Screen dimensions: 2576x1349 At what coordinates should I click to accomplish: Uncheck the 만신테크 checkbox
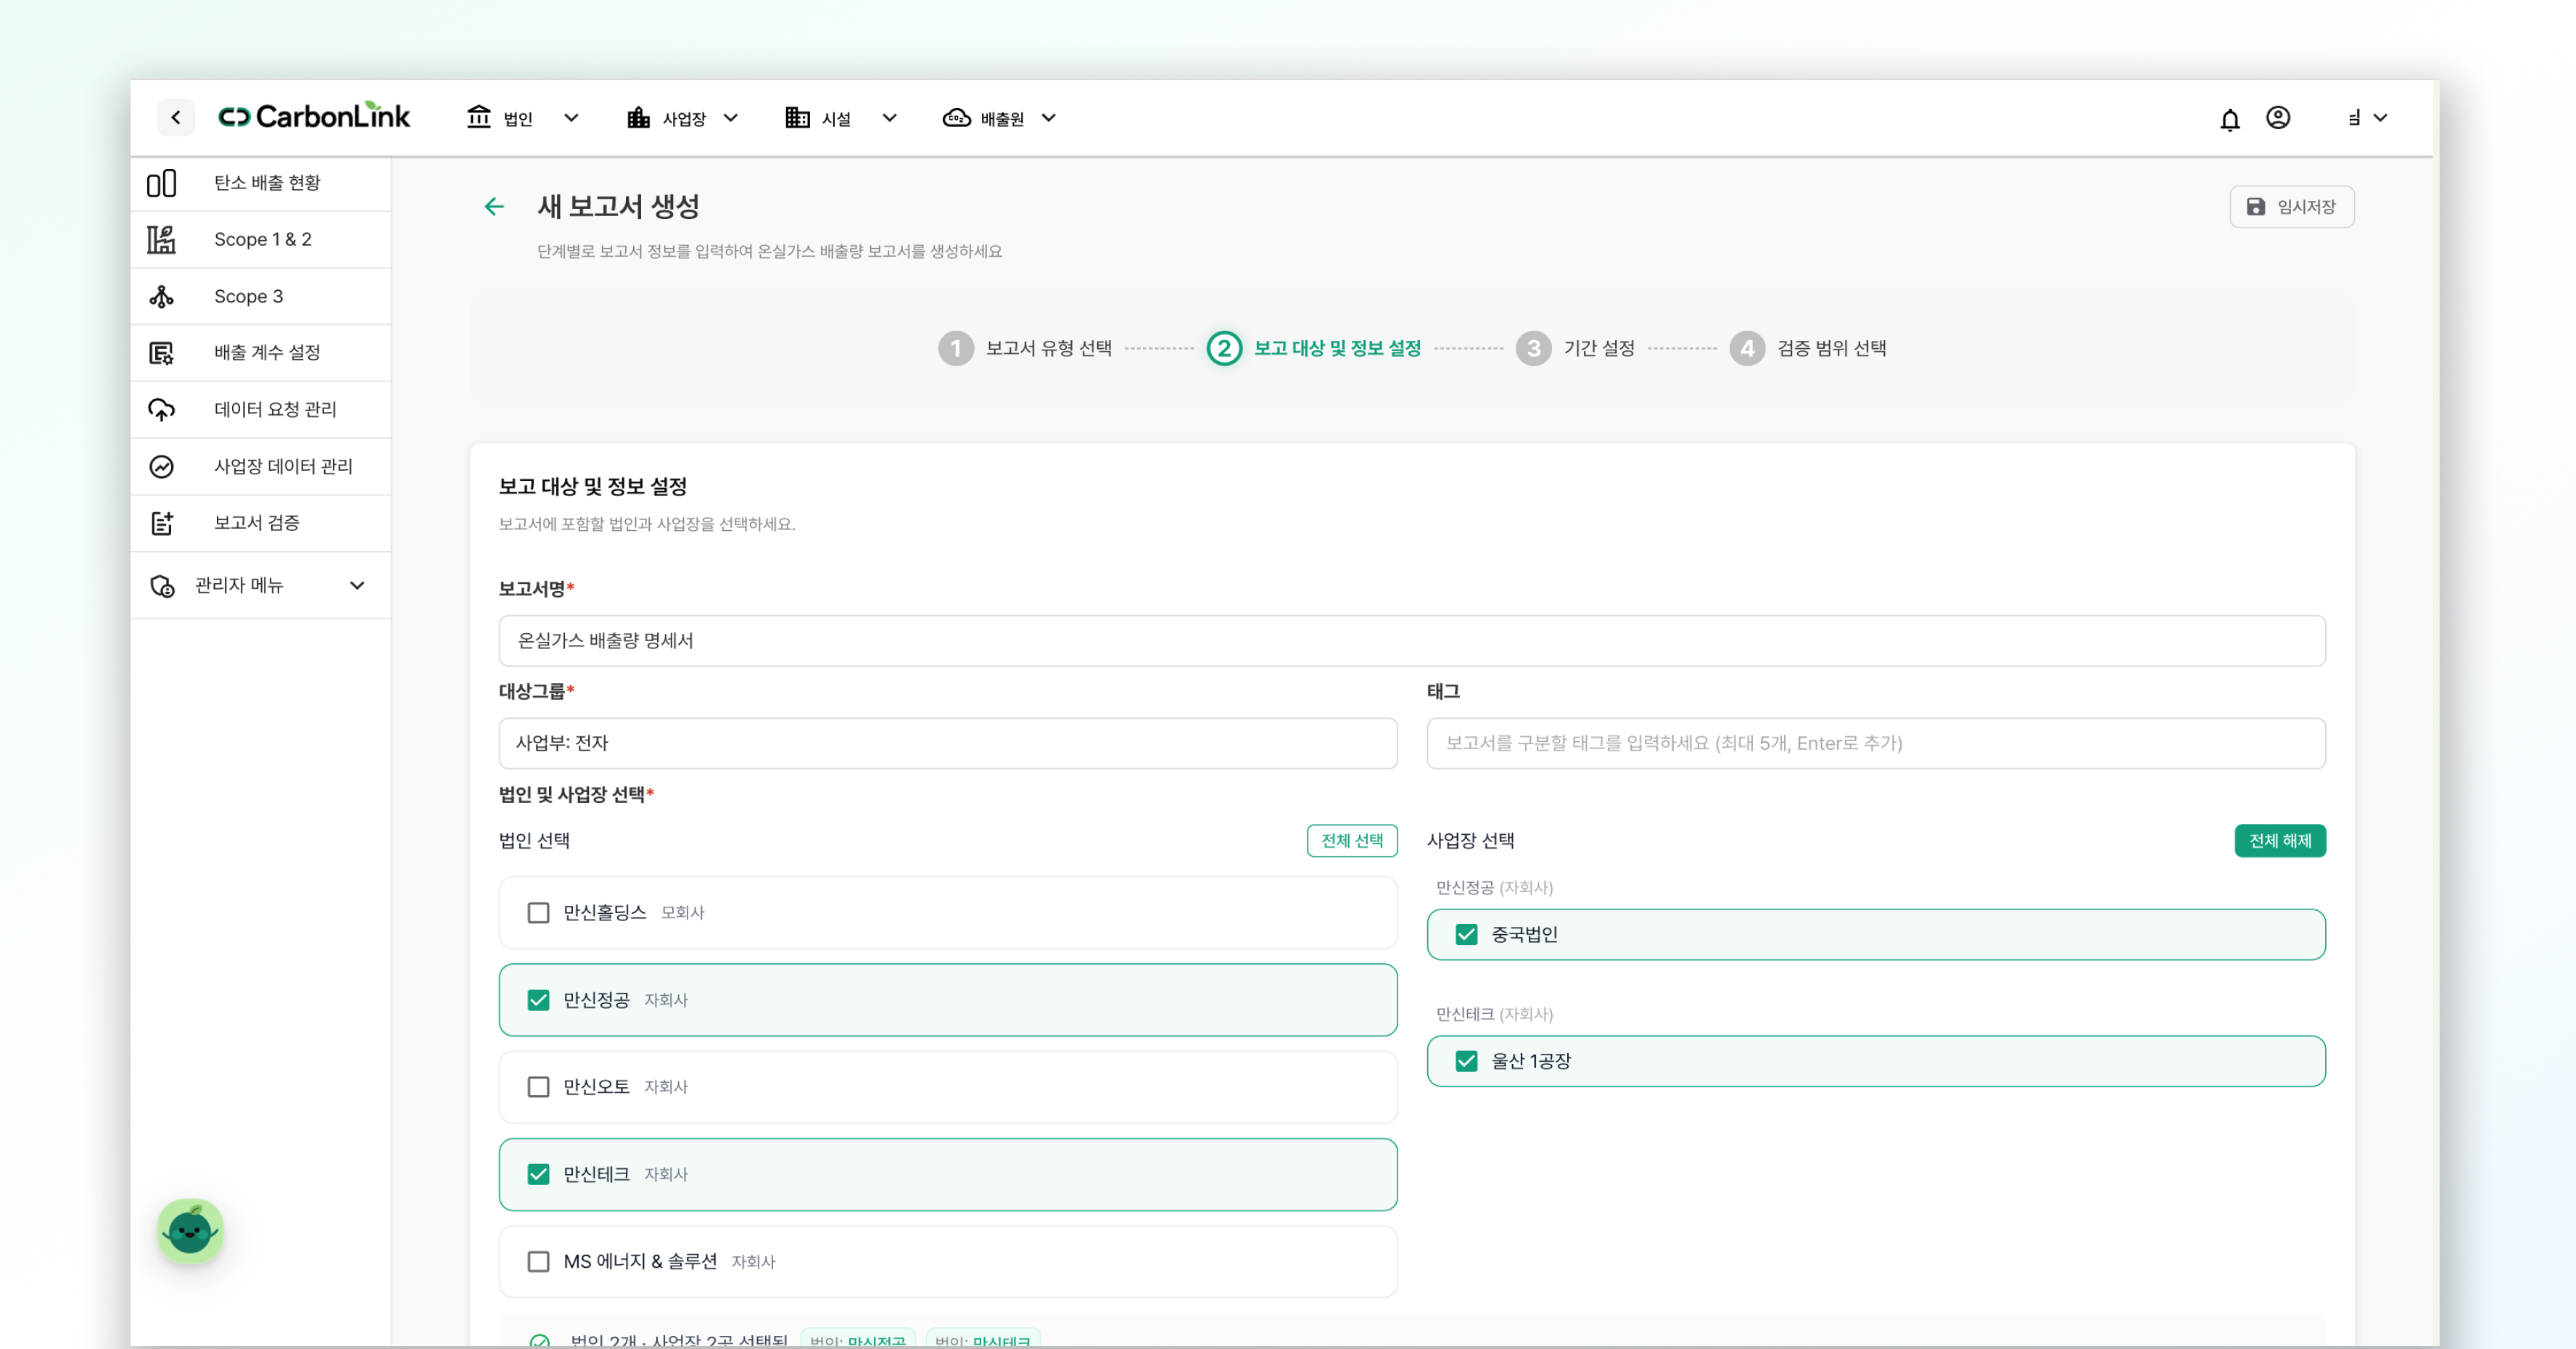(538, 1174)
